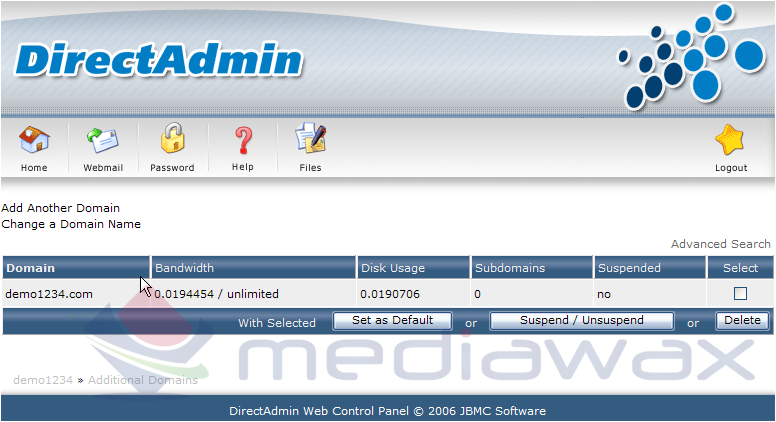Open the Advanced Search link
Screen dimensions: 776x422
(x=721, y=244)
